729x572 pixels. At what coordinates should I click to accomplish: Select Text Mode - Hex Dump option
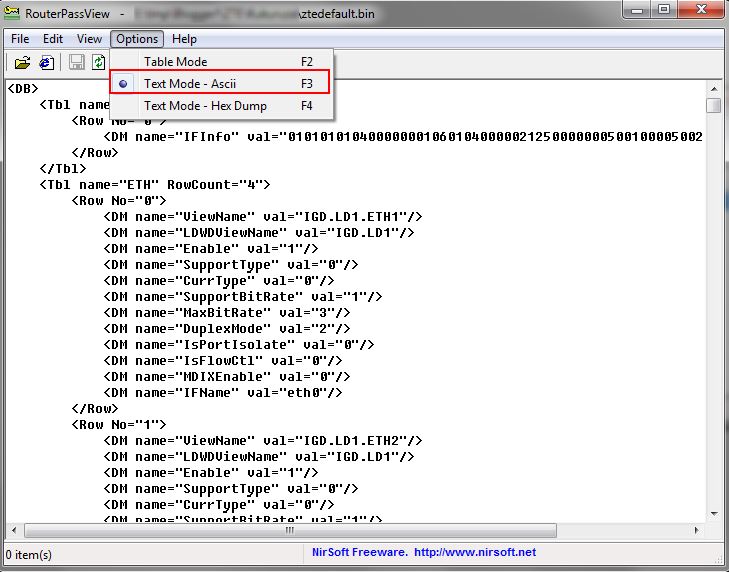221,106
